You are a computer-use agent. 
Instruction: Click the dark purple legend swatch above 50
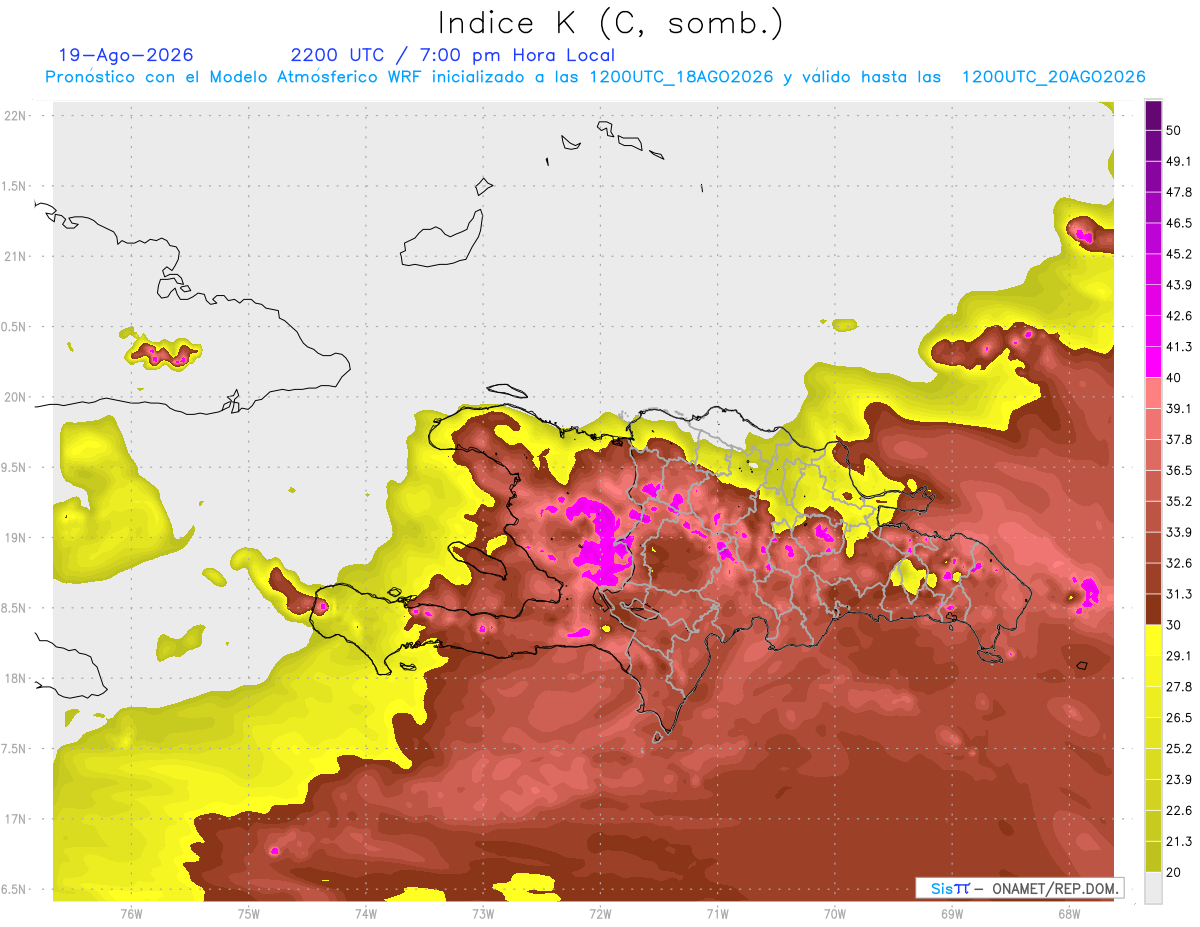pyautogui.click(x=1153, y=115)
